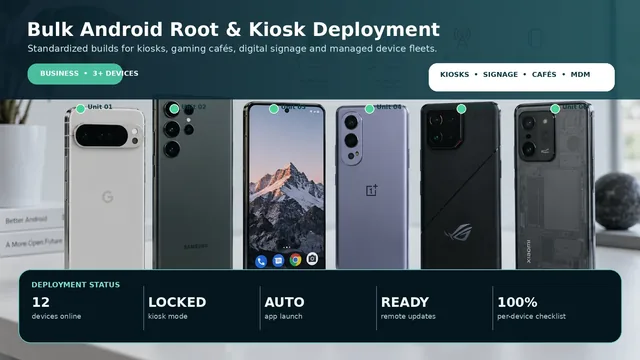Click the ROG logo on the black phone
Viewport: 640px width, 360px height.
coord(458,233)
